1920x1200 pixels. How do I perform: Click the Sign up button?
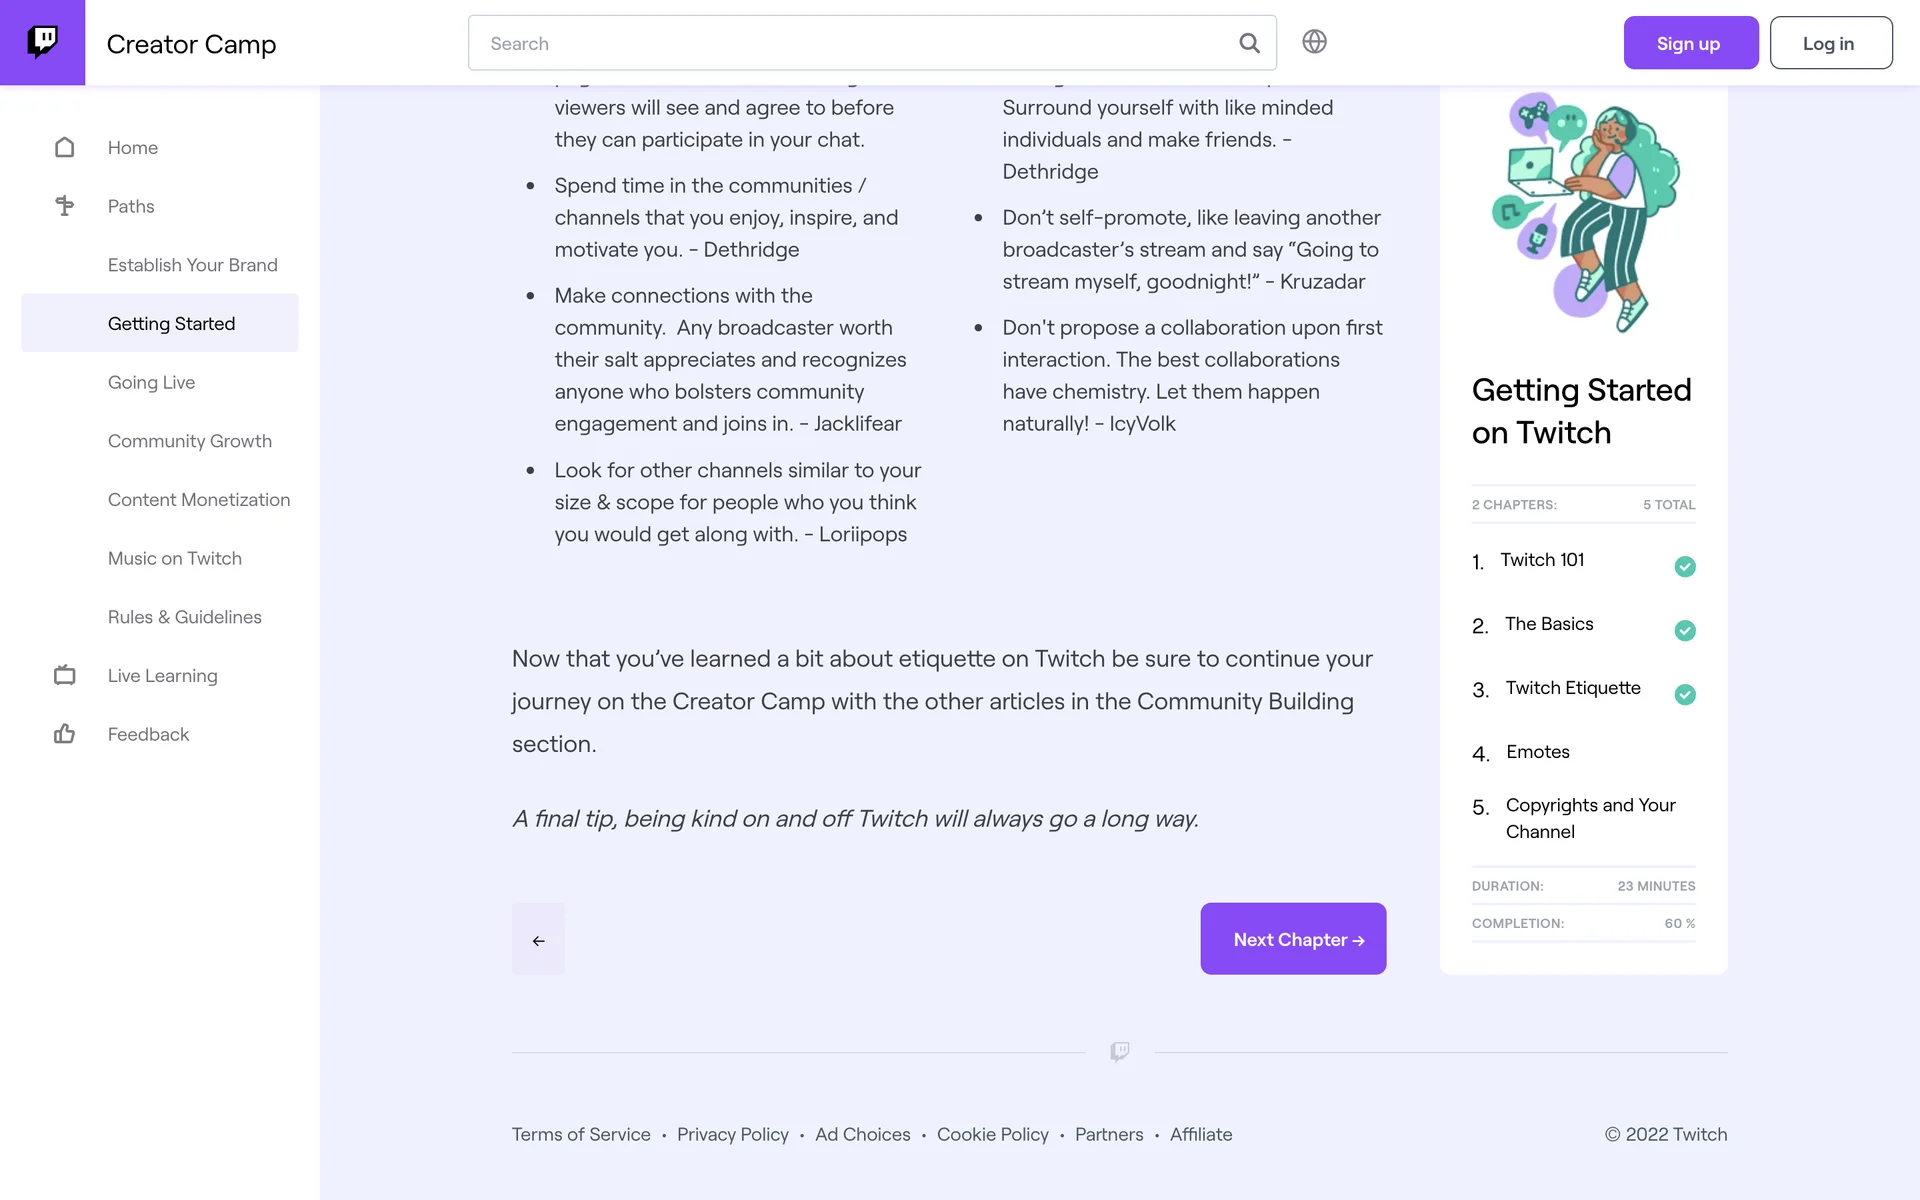(x=1690, y=43)
